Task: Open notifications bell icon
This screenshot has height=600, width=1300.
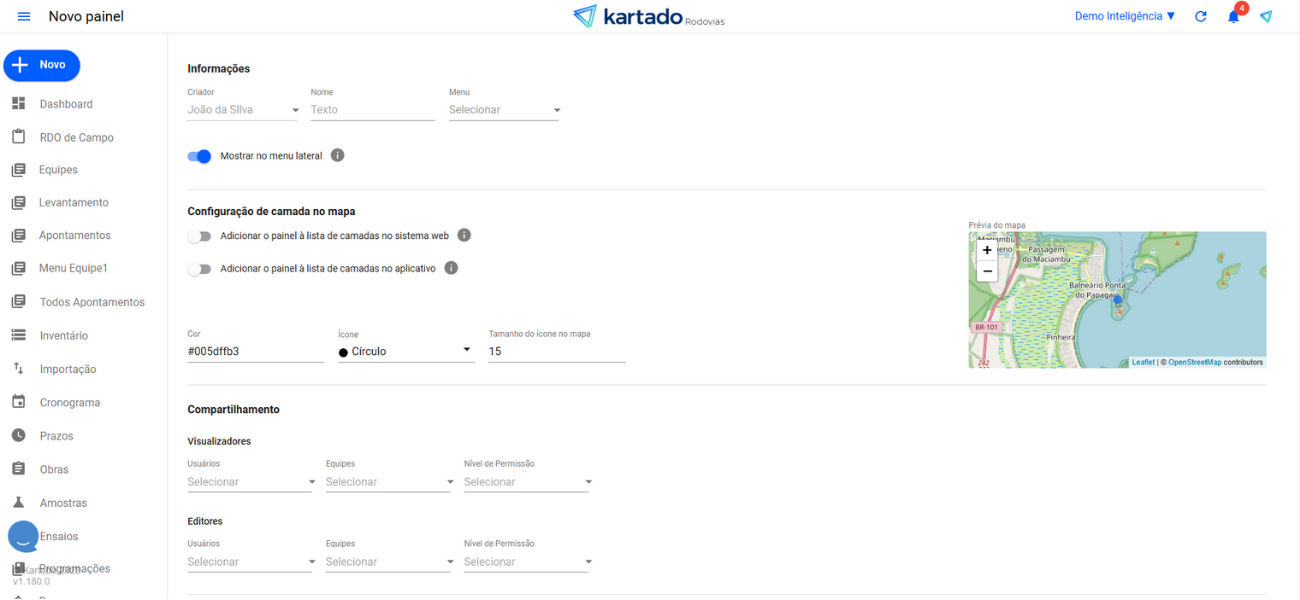Action: point(1234,17)
